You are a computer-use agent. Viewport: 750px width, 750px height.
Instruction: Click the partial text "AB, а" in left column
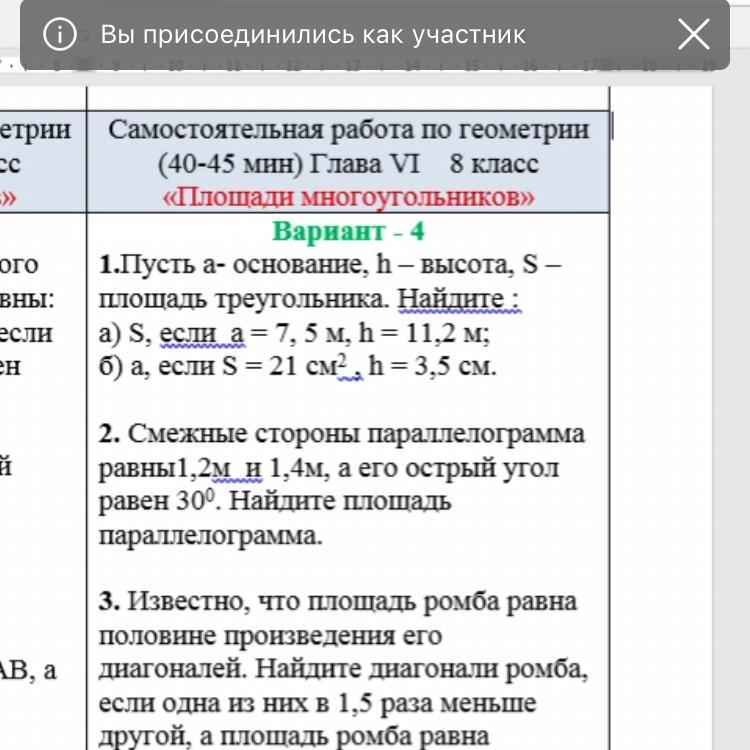[x=28, y=670]
